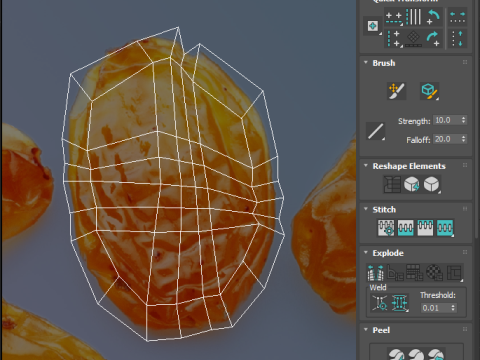Click the Set Pivot button in Quick Transform
Image resolution: width=480 pixels, height=360 pixels.
coord(373,26)
